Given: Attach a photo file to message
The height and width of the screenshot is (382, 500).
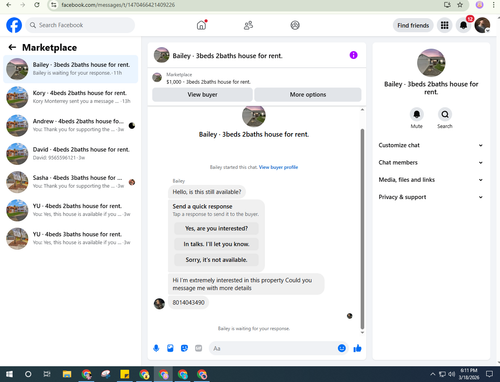Looking at the screenshot, I should tap(170, 348).
